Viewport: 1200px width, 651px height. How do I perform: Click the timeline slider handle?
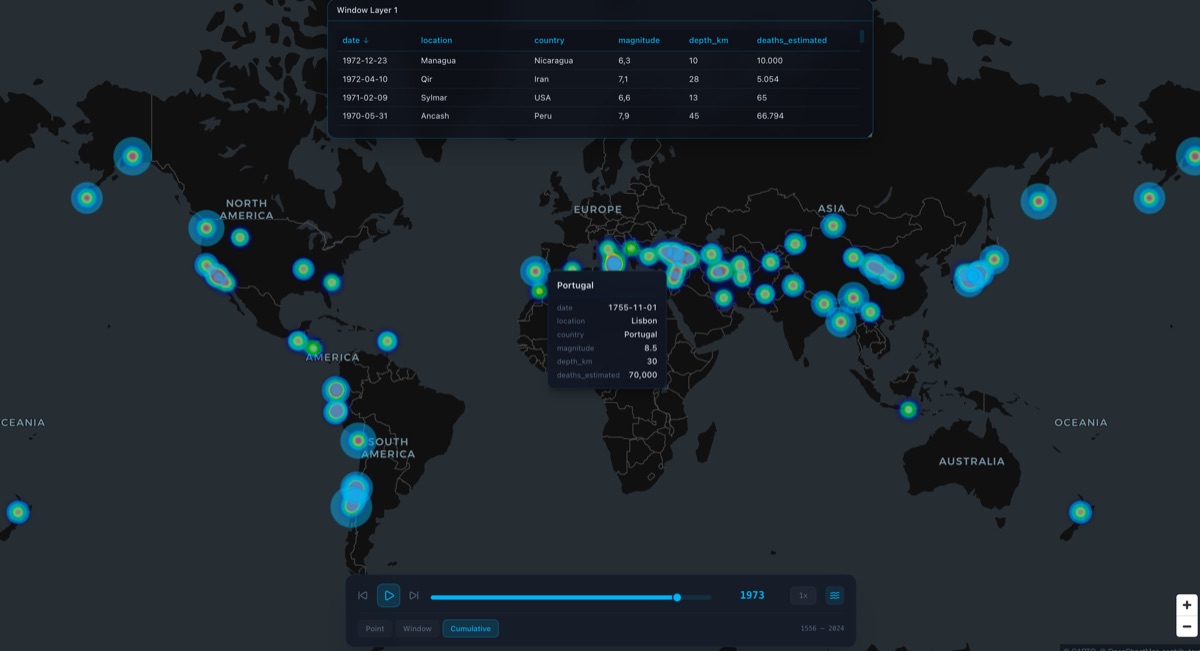677,595
